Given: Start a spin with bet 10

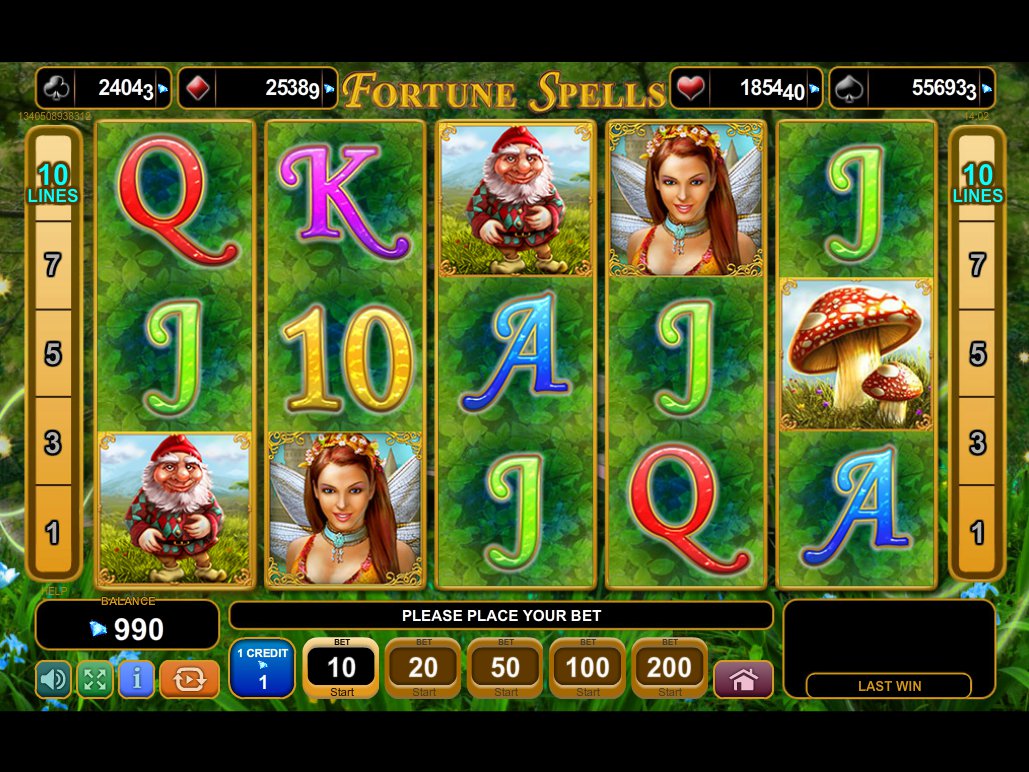Looking at the screenshot, I should click(341, 668).
